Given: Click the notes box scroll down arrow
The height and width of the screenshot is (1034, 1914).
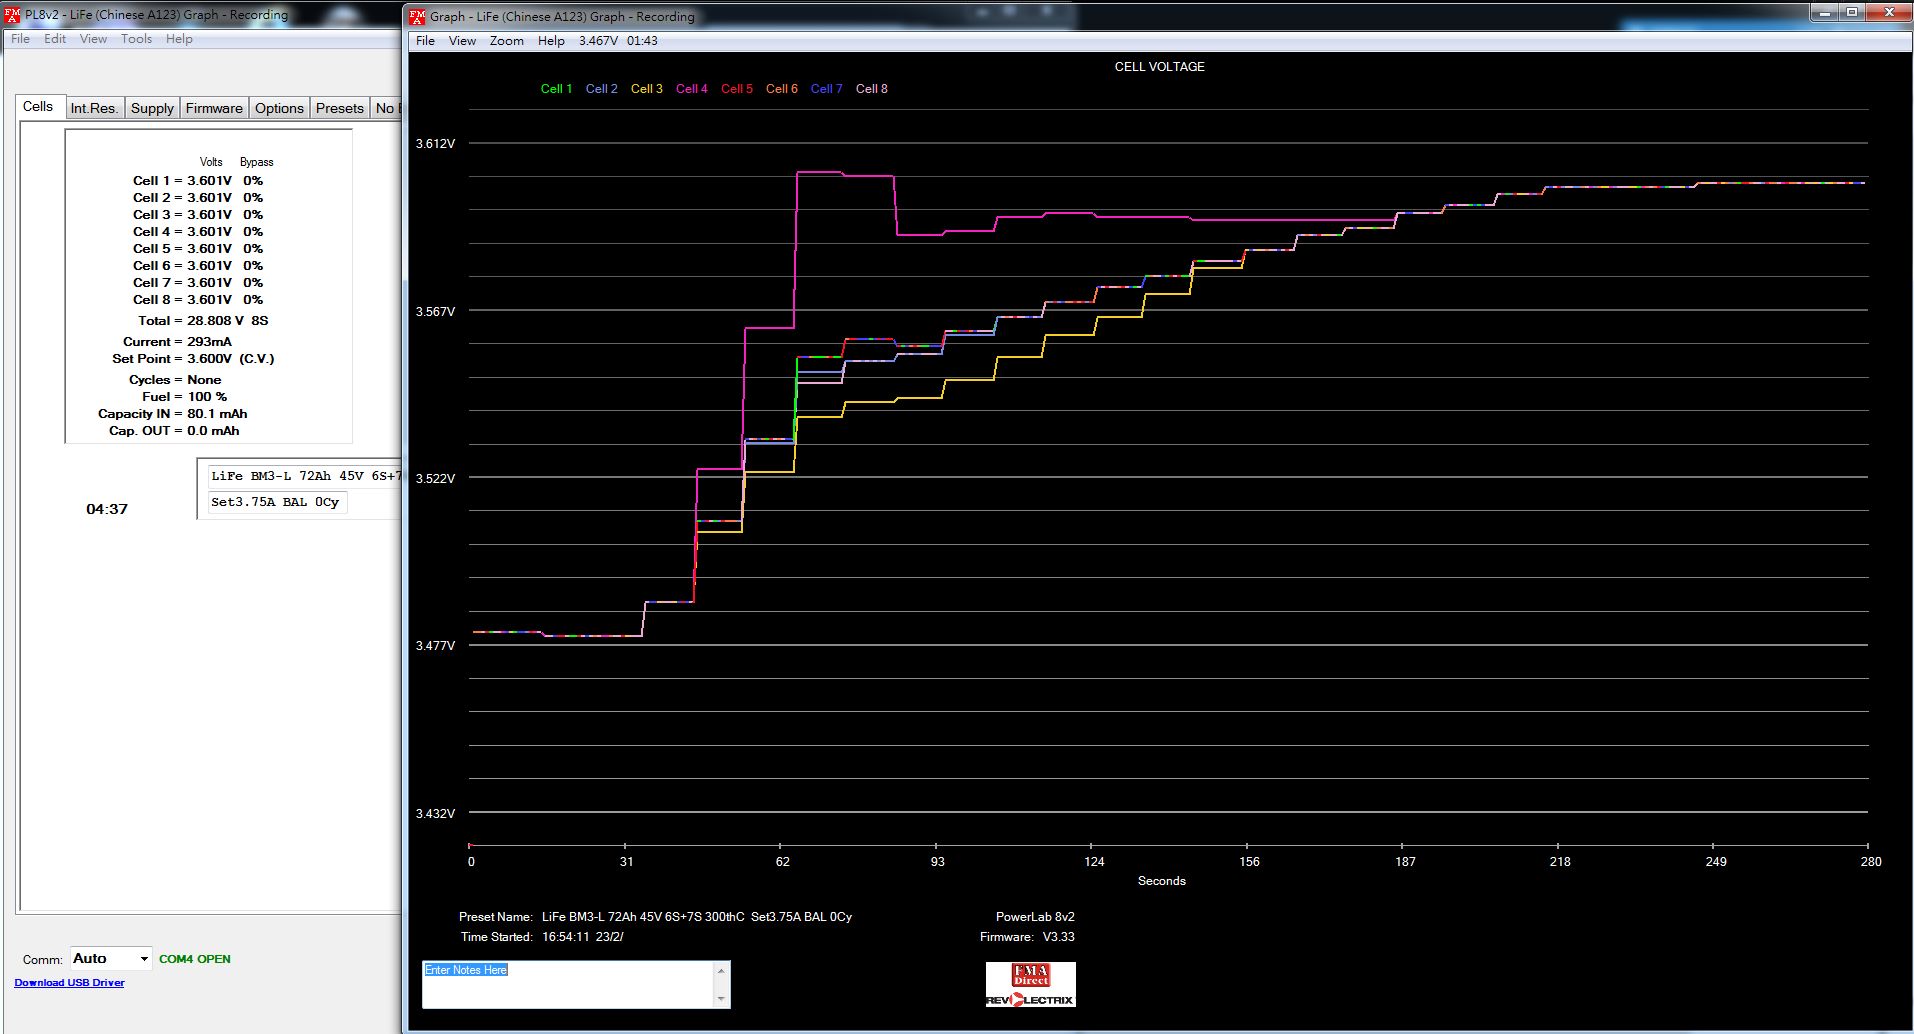Looking at the screenshot, I should point(721,999).
